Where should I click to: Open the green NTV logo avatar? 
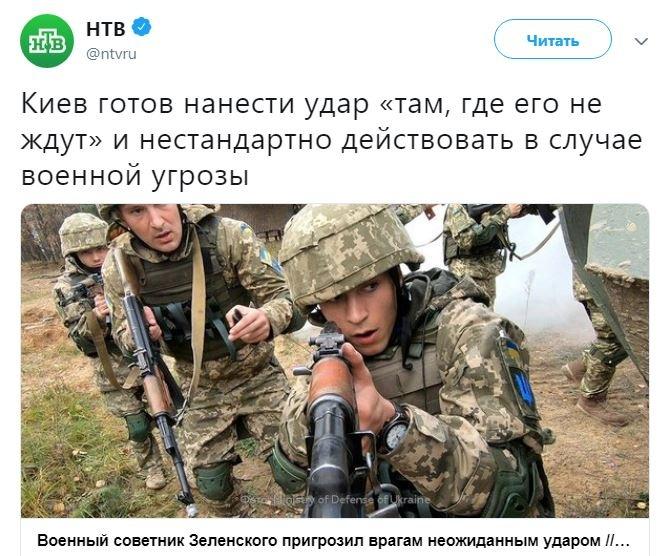point(47,41)
